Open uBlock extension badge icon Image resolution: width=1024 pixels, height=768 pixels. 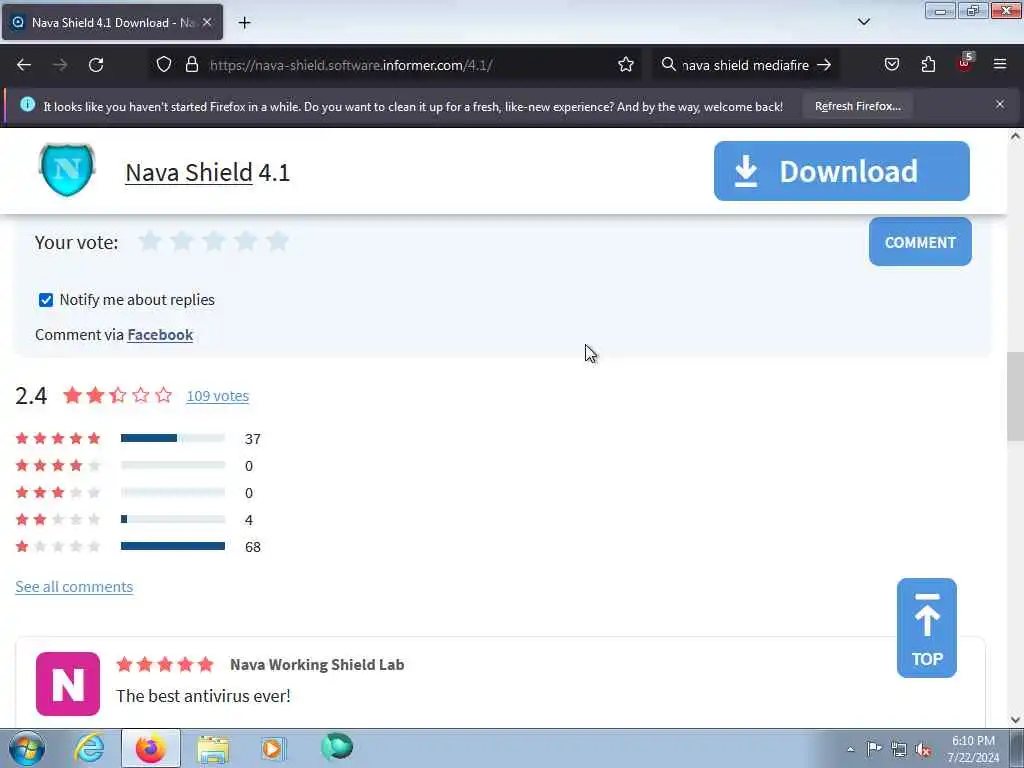tap(965, 63)
